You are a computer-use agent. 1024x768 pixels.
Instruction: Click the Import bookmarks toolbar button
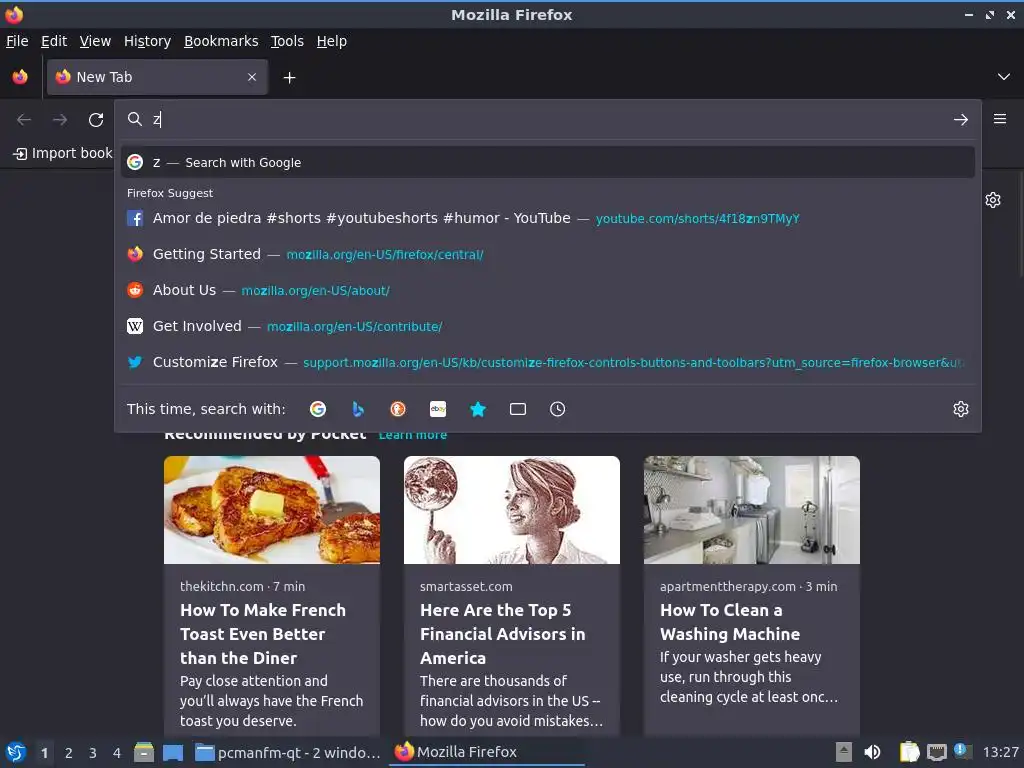click(63, 153)
